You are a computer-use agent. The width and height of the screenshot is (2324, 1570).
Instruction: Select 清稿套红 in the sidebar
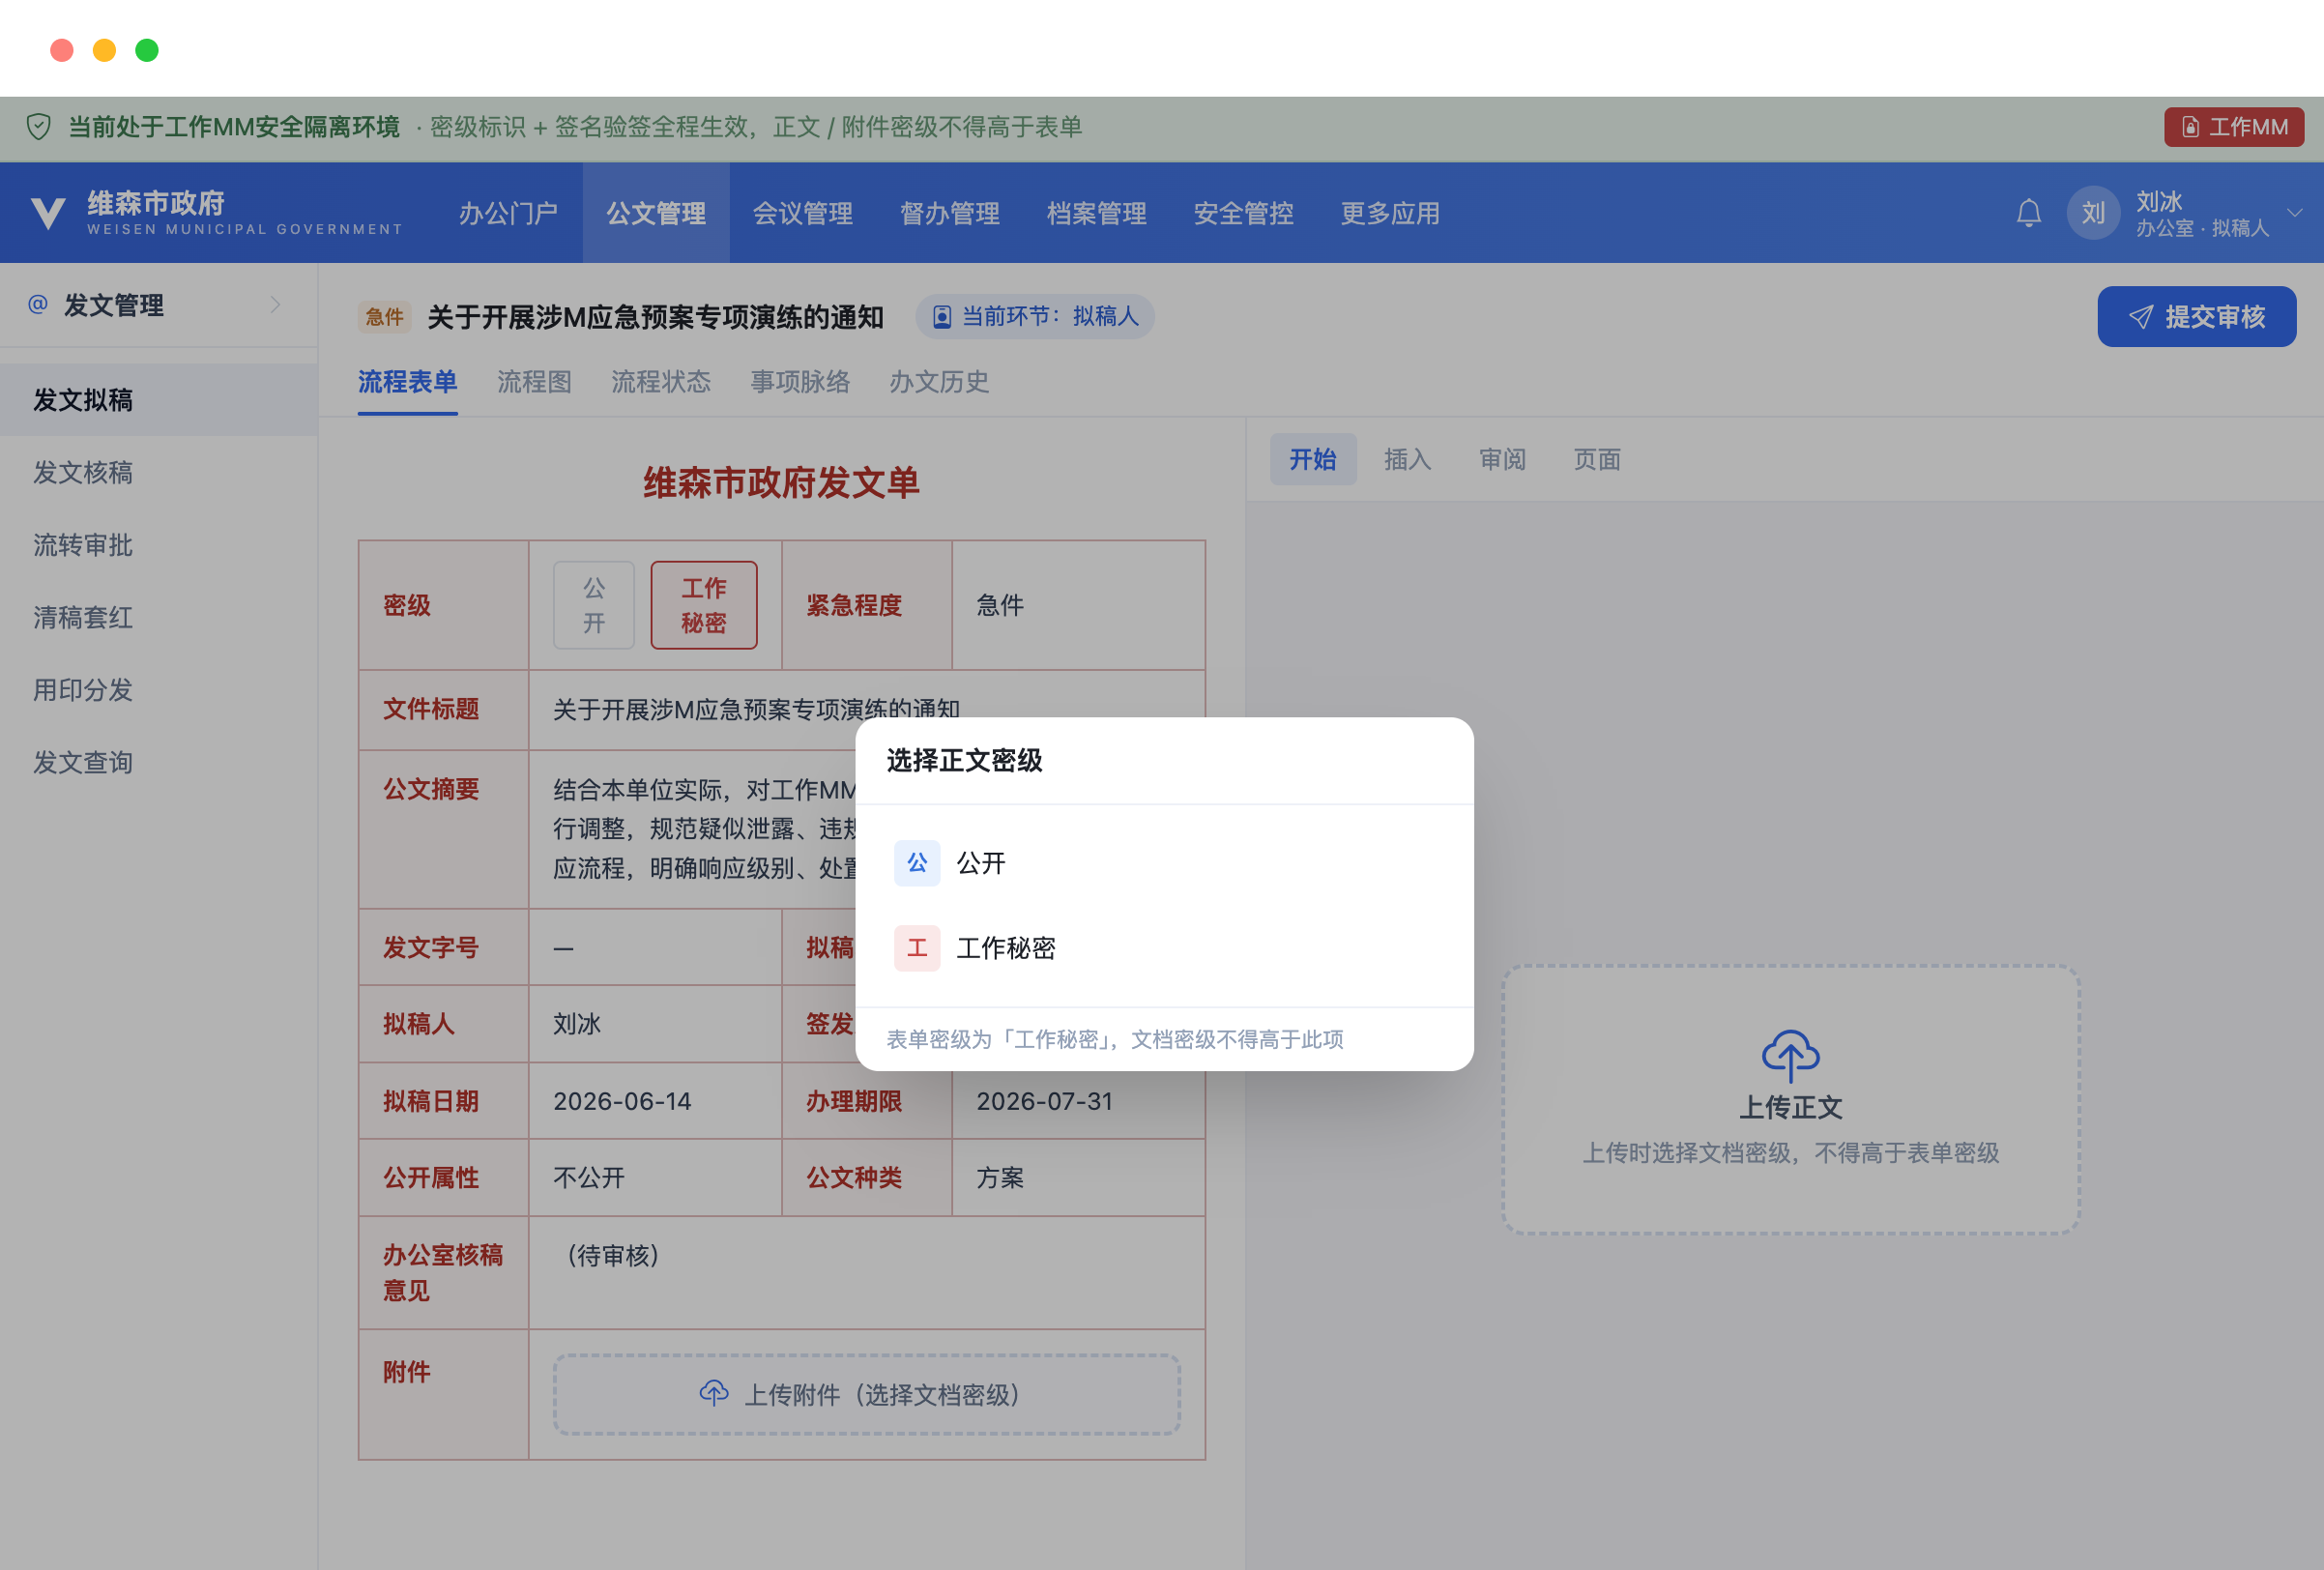pyautogui.click(x=159, y=617)
